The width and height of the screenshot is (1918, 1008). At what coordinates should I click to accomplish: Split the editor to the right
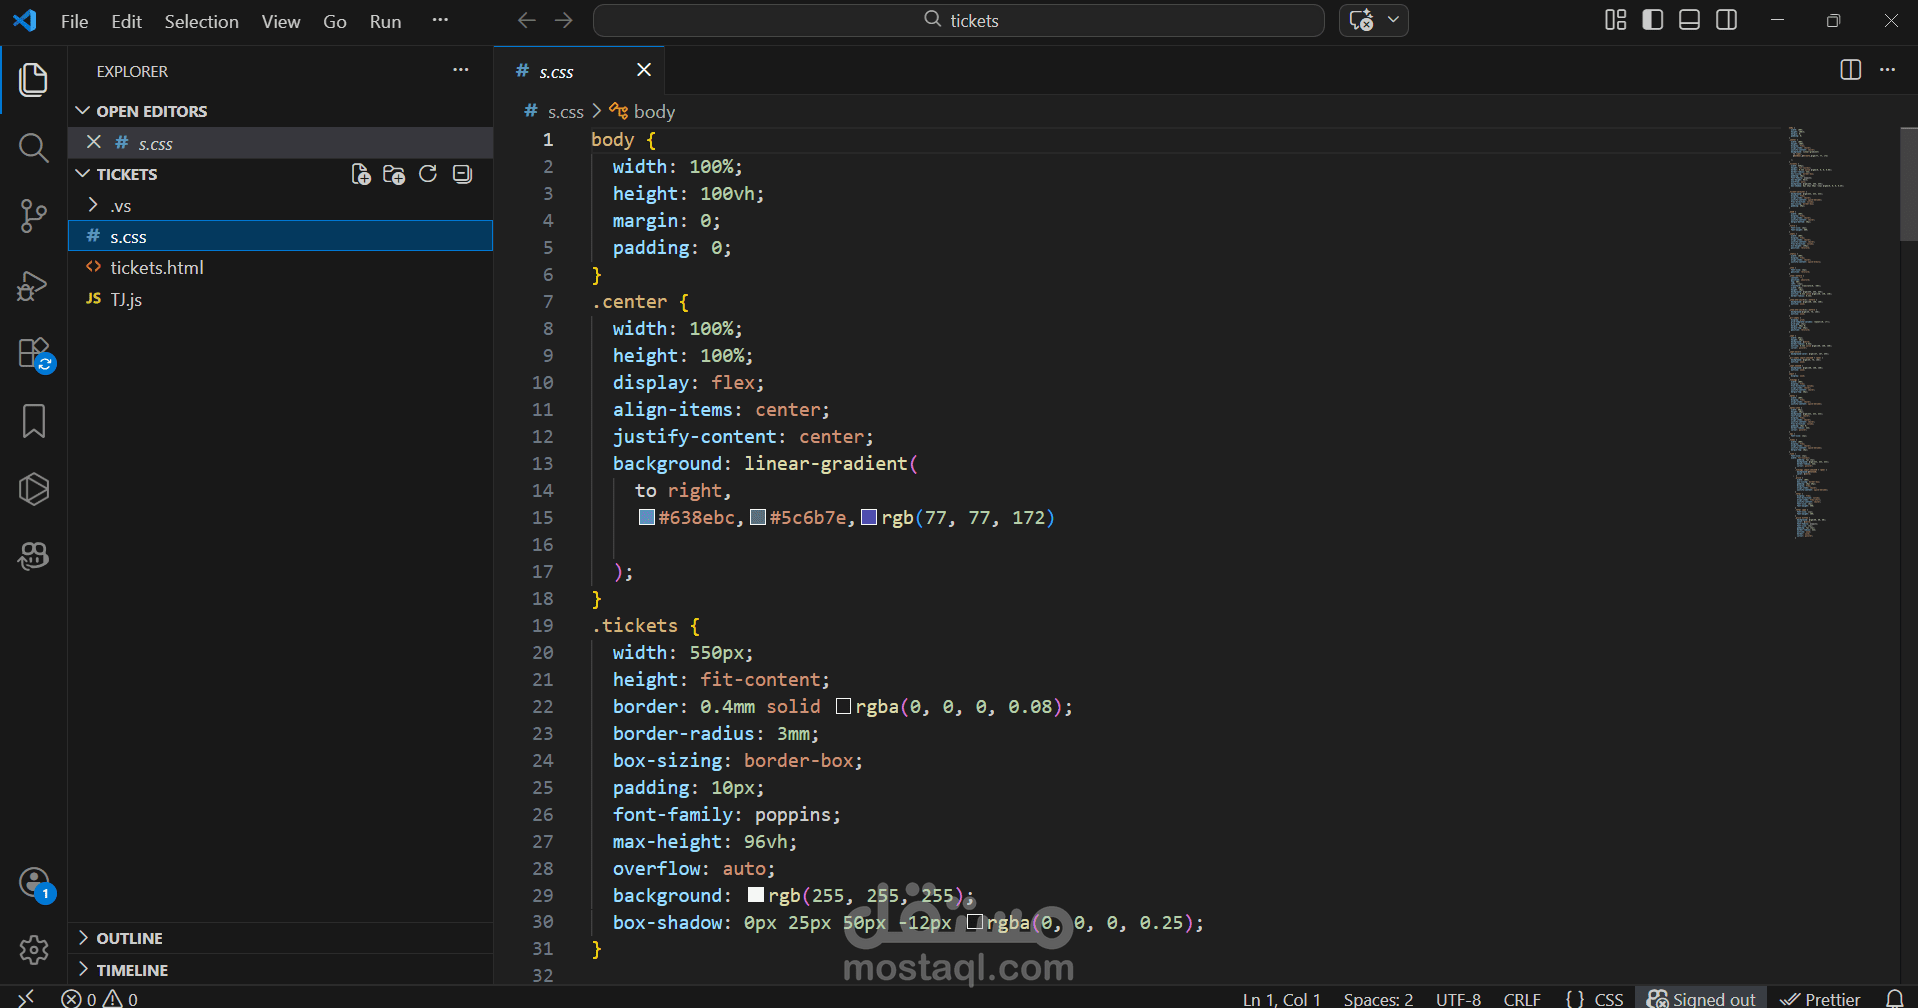pos(1850,70)
